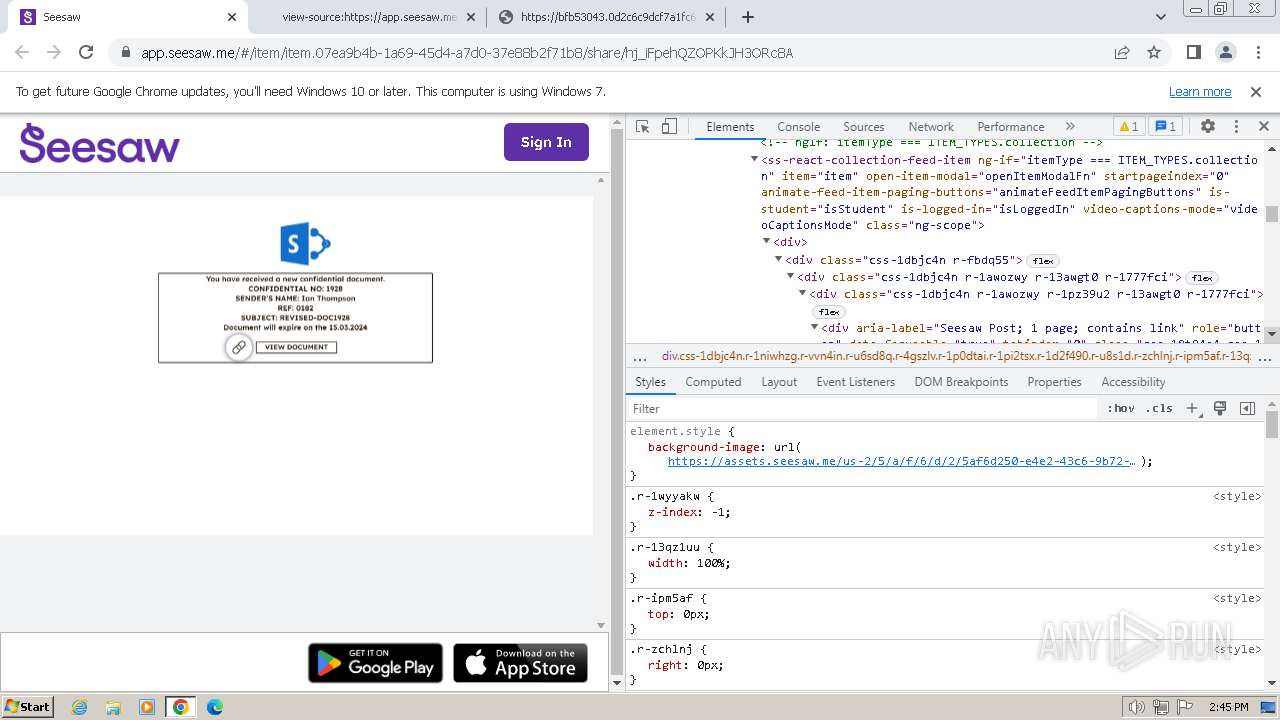
Task: Toggle device toolbar in DevTools
Action: 669,127
